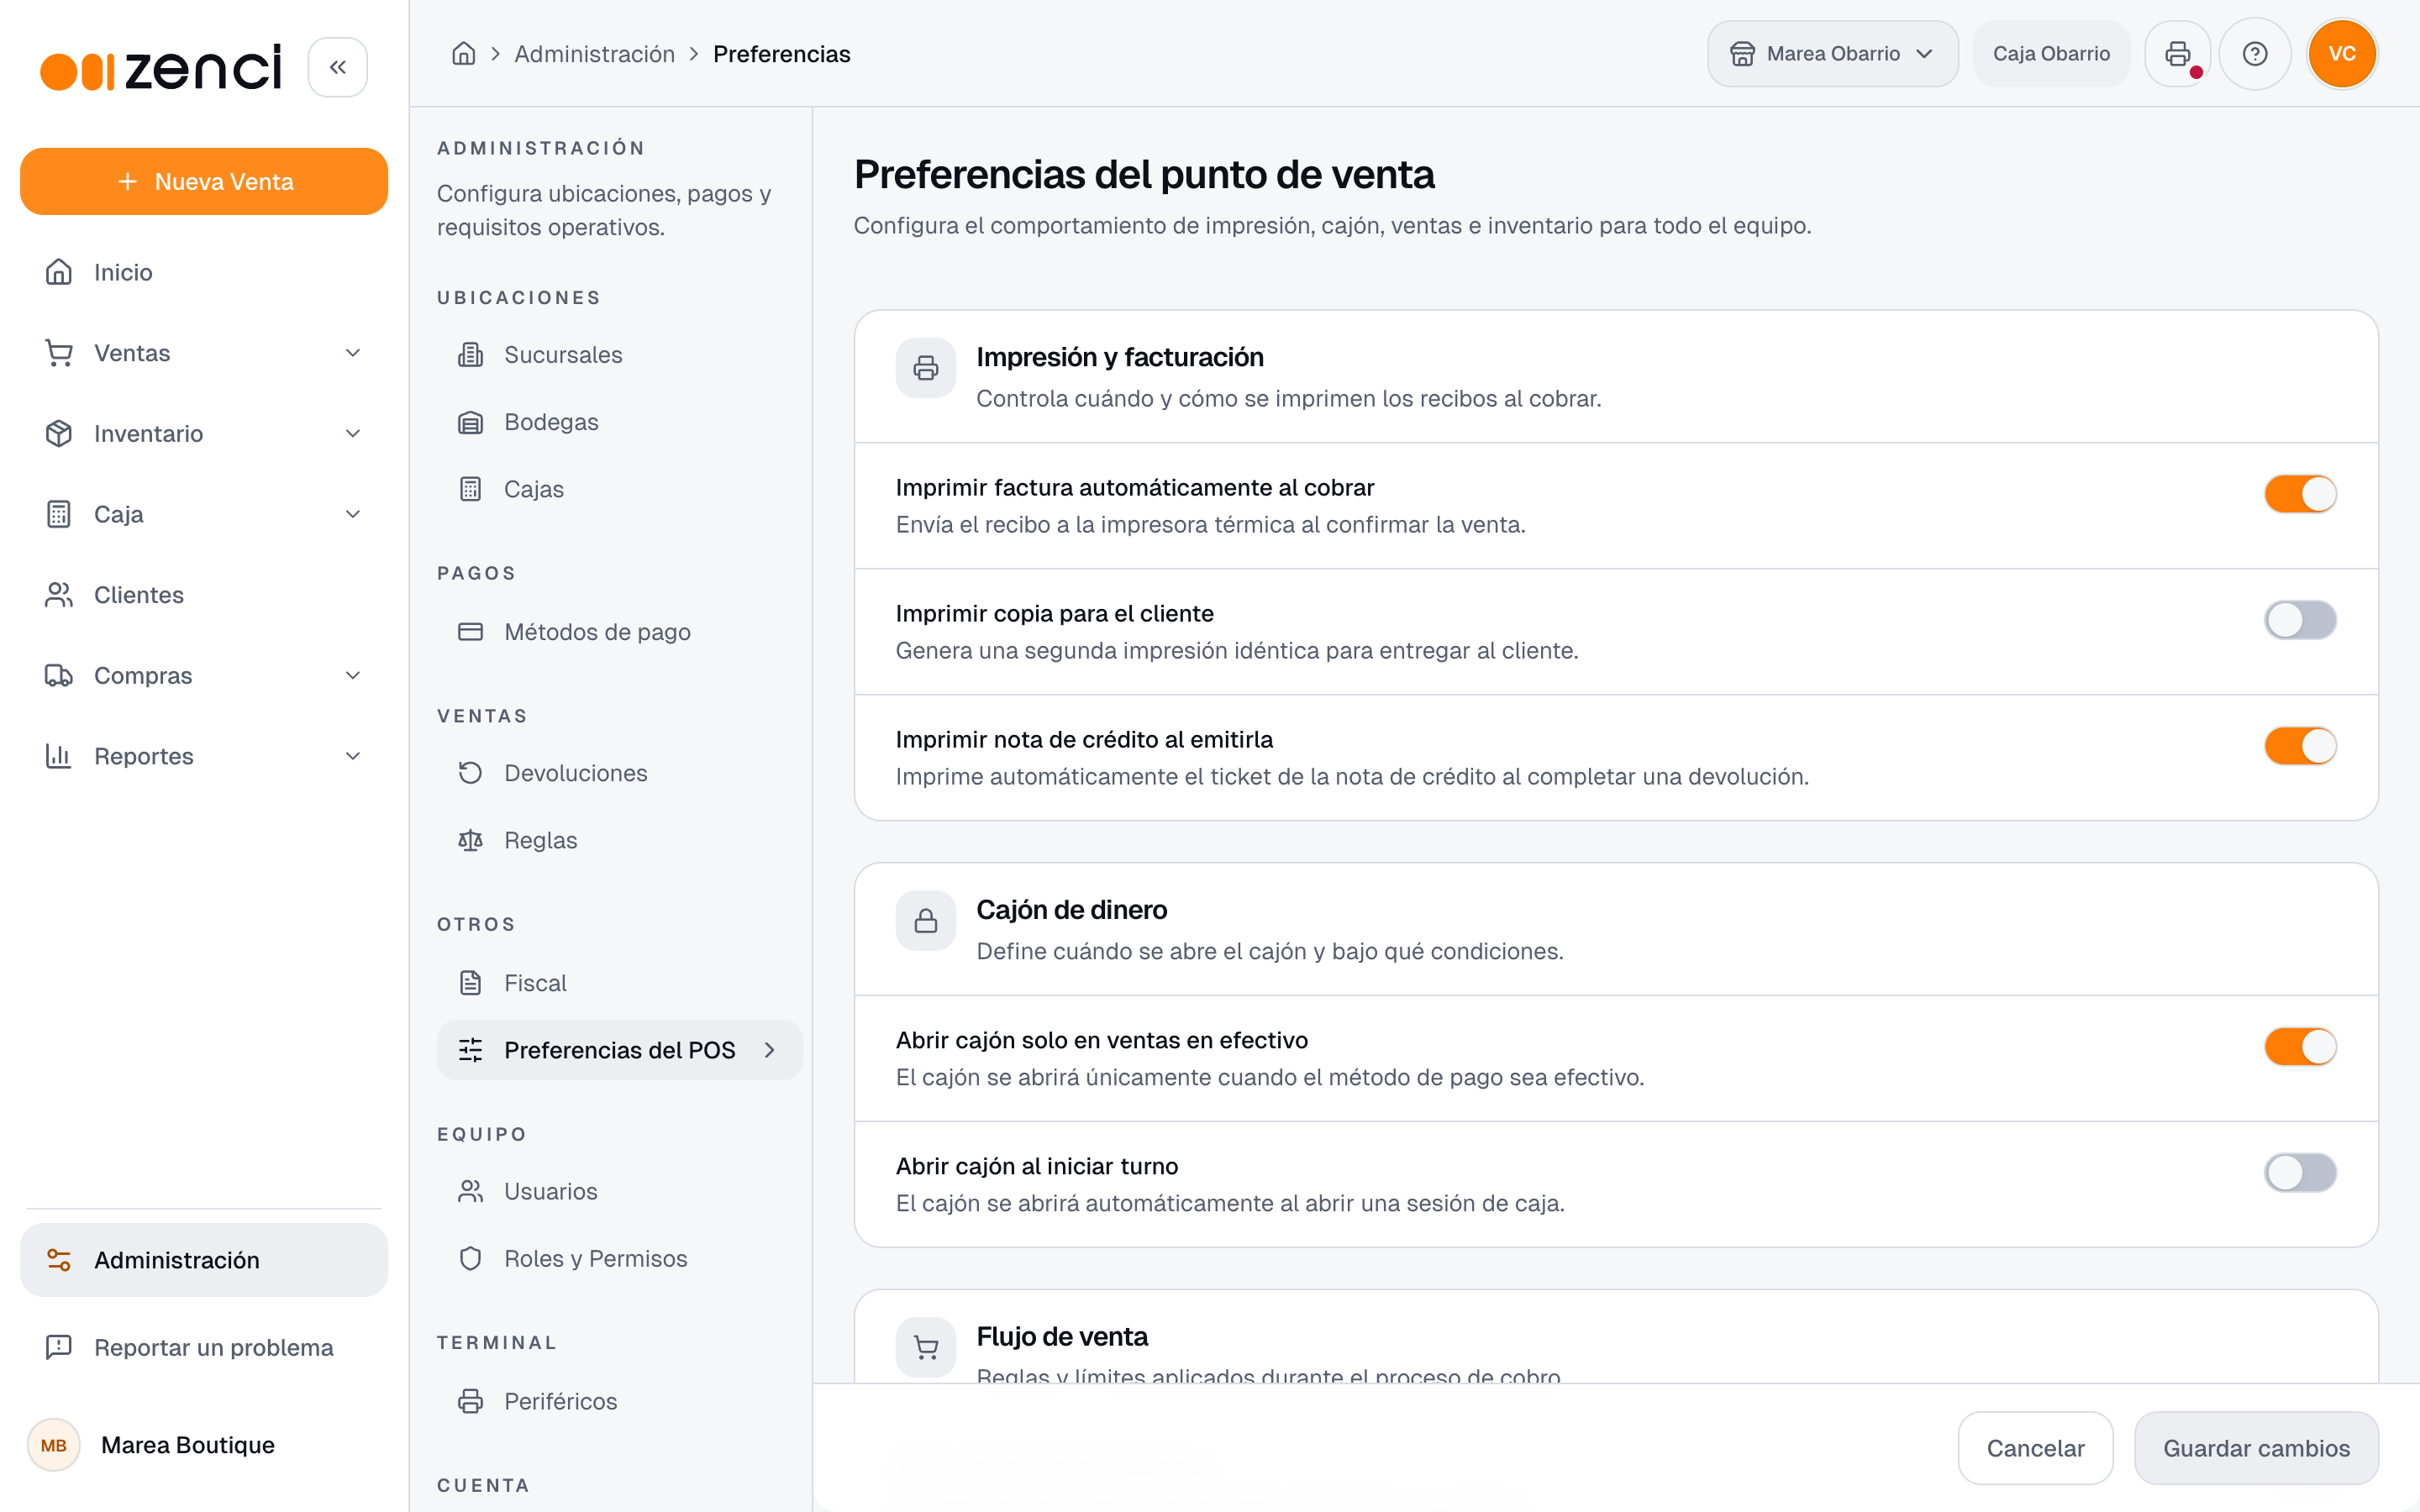Open Usuarios under Equipo
2420x1512 pixels.
coord(619,1191)
